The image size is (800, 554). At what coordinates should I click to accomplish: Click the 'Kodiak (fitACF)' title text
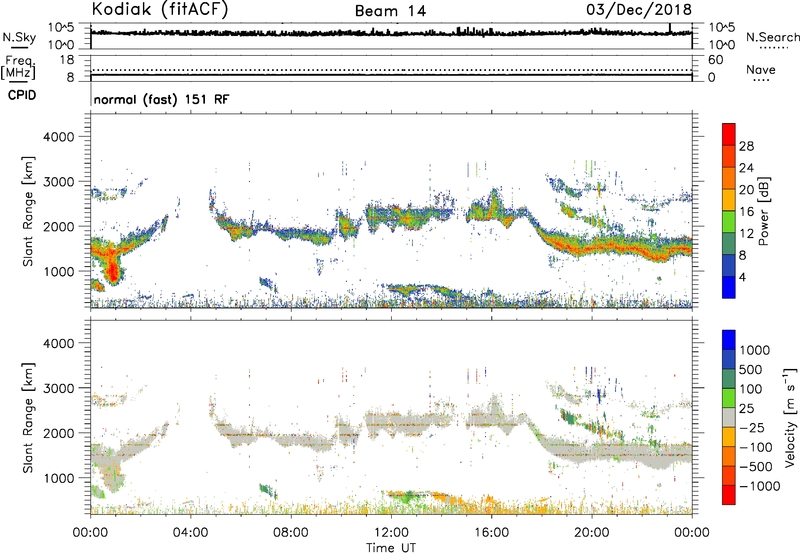click(x=160, y=9)
